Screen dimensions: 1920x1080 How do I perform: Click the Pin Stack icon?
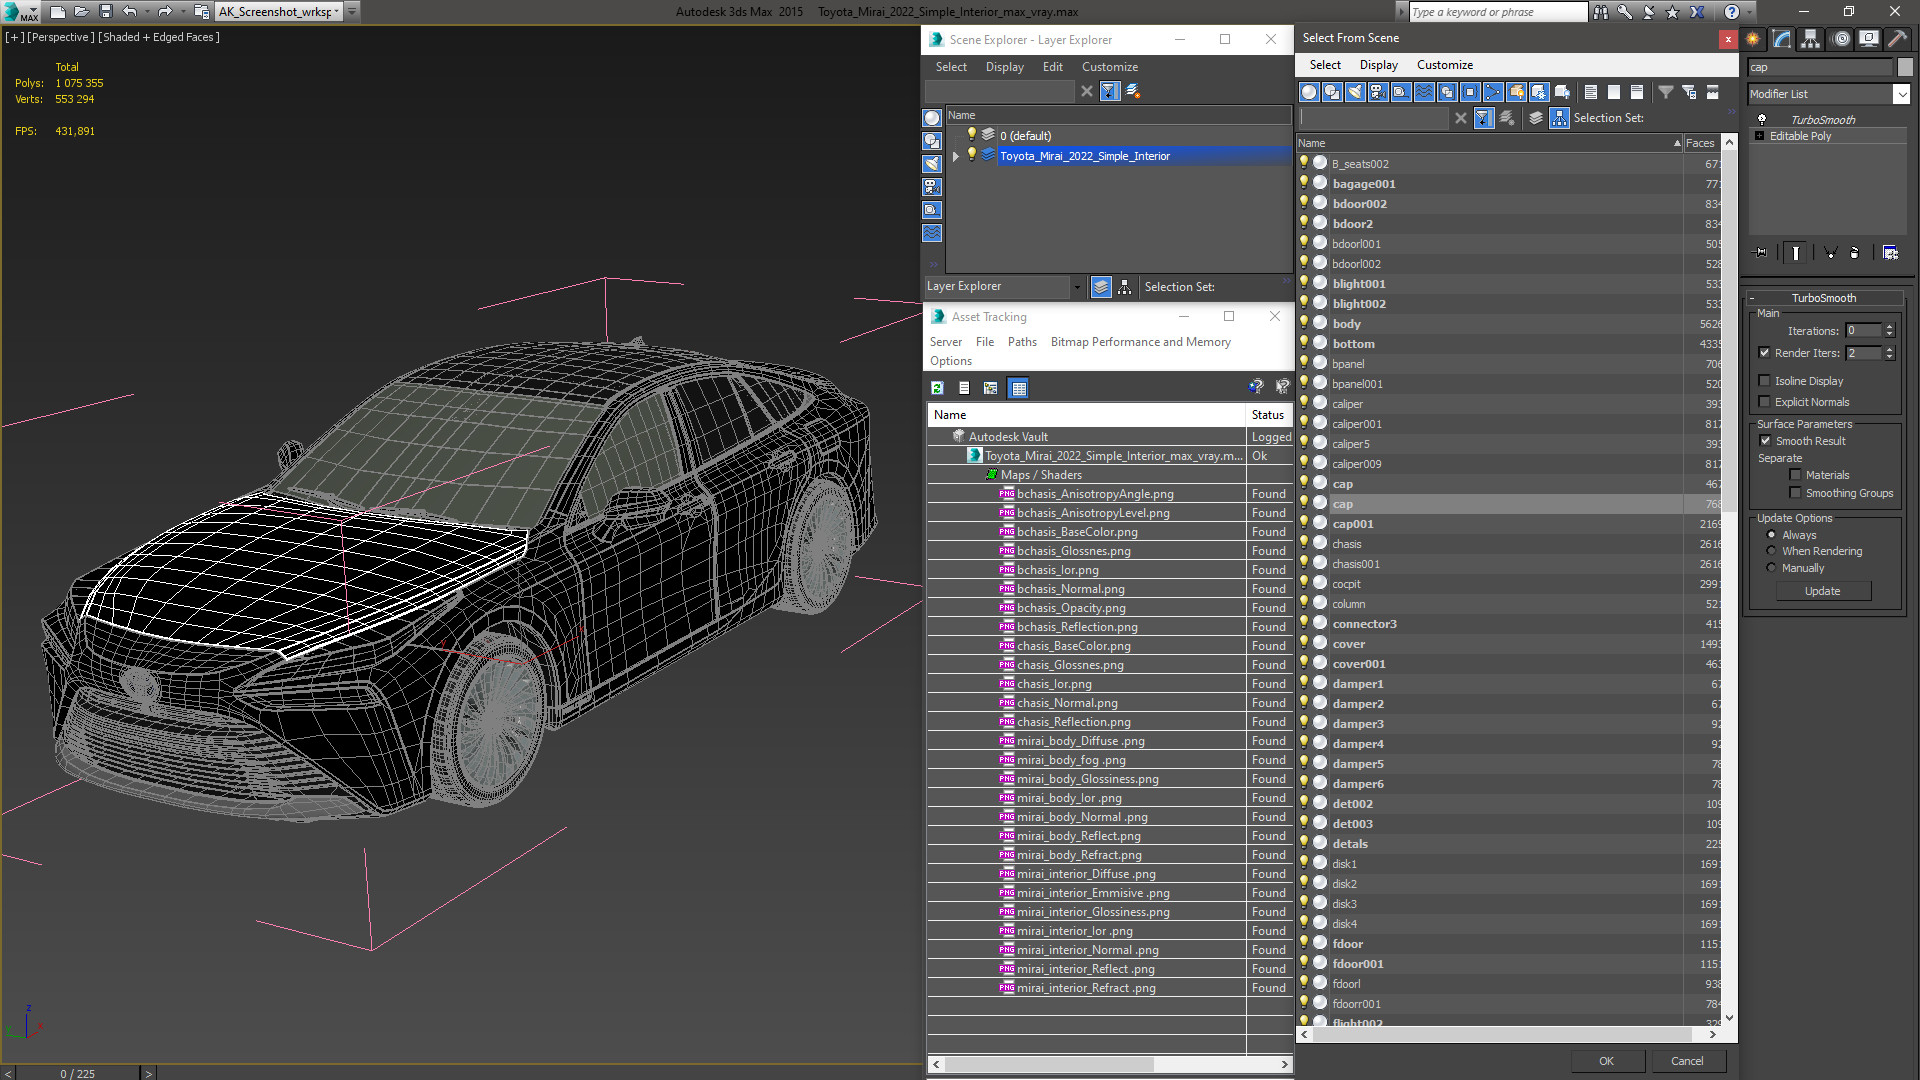click(x=1761, y=253)
